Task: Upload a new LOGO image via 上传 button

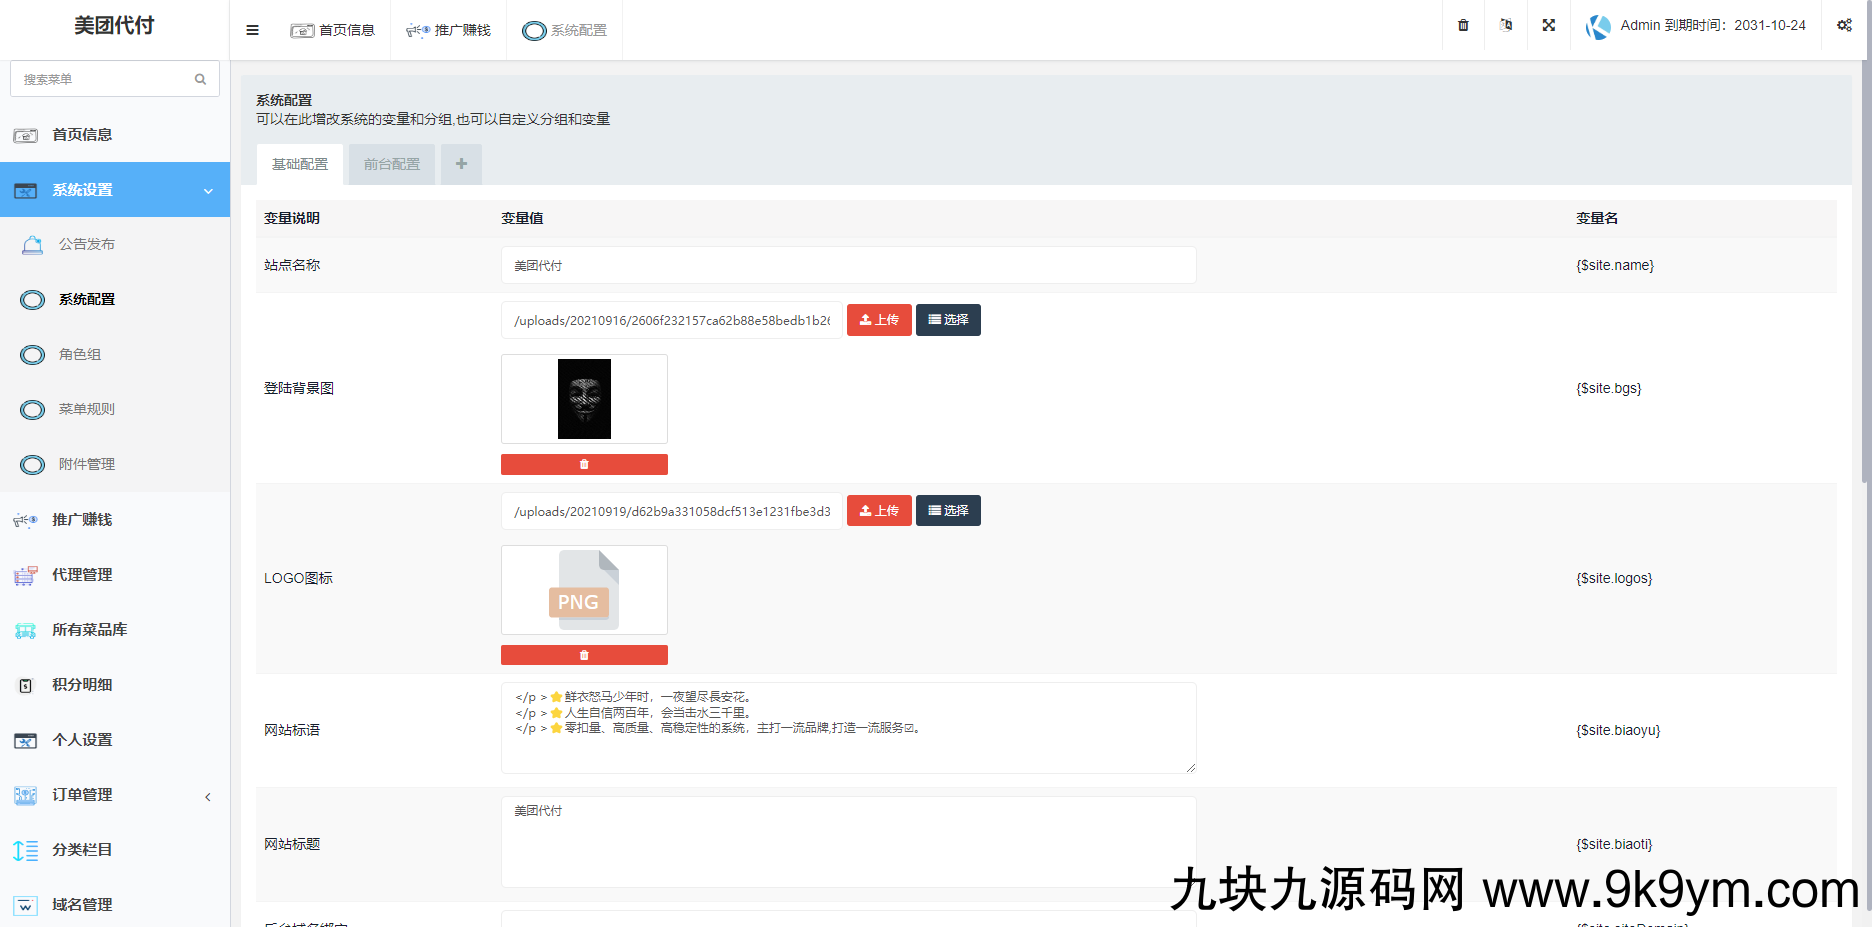Action: (879, 510)
